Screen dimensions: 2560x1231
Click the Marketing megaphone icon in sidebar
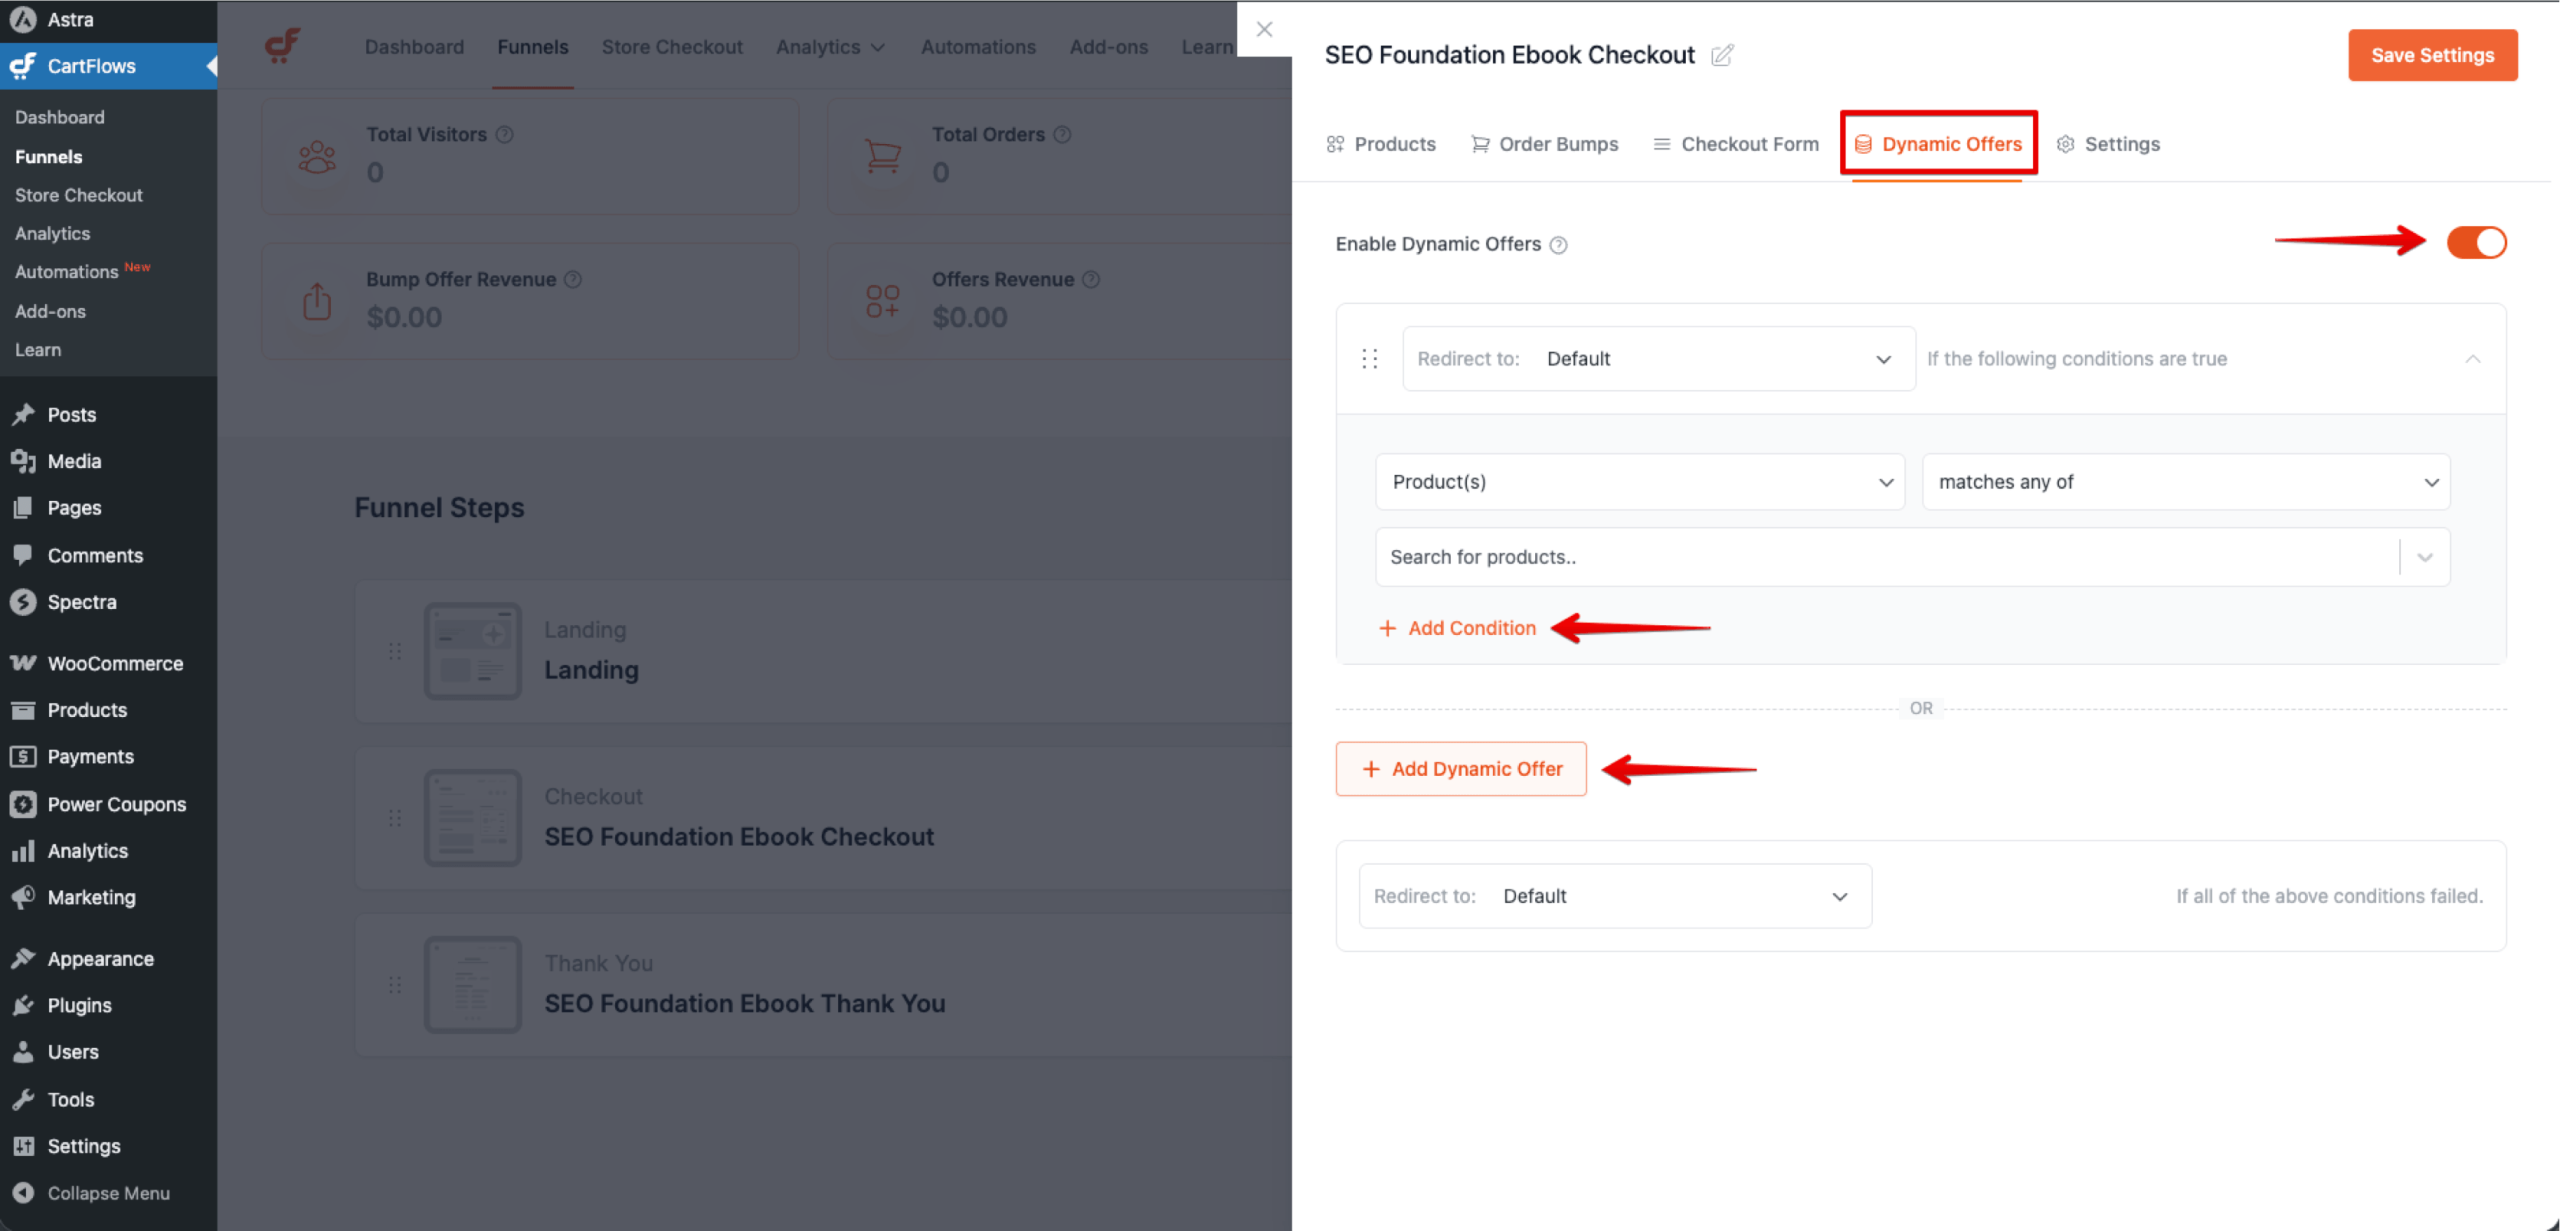click(x=24, y=897)
